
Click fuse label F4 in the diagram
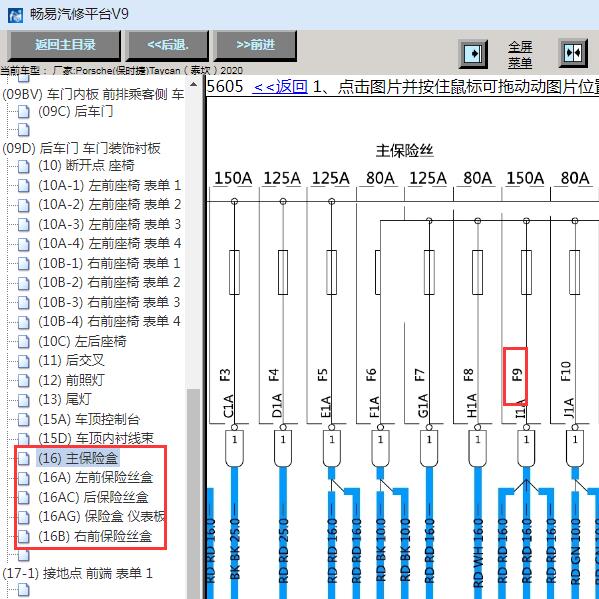point(274,374)
